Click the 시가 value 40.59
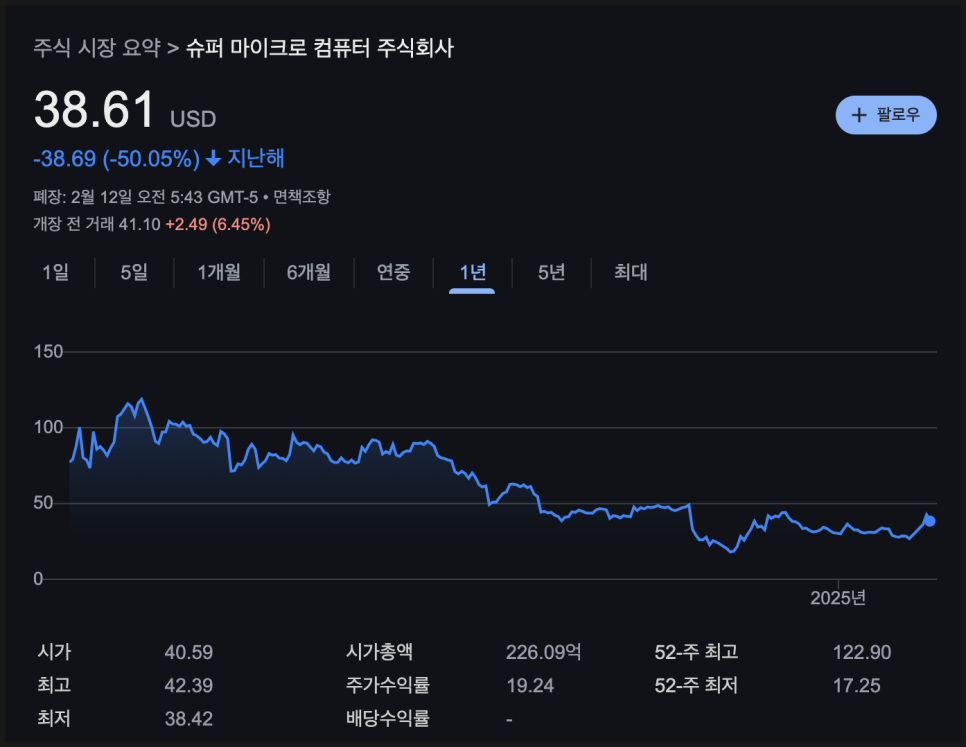This screenshot has width=966, height=747. (189, 653)
